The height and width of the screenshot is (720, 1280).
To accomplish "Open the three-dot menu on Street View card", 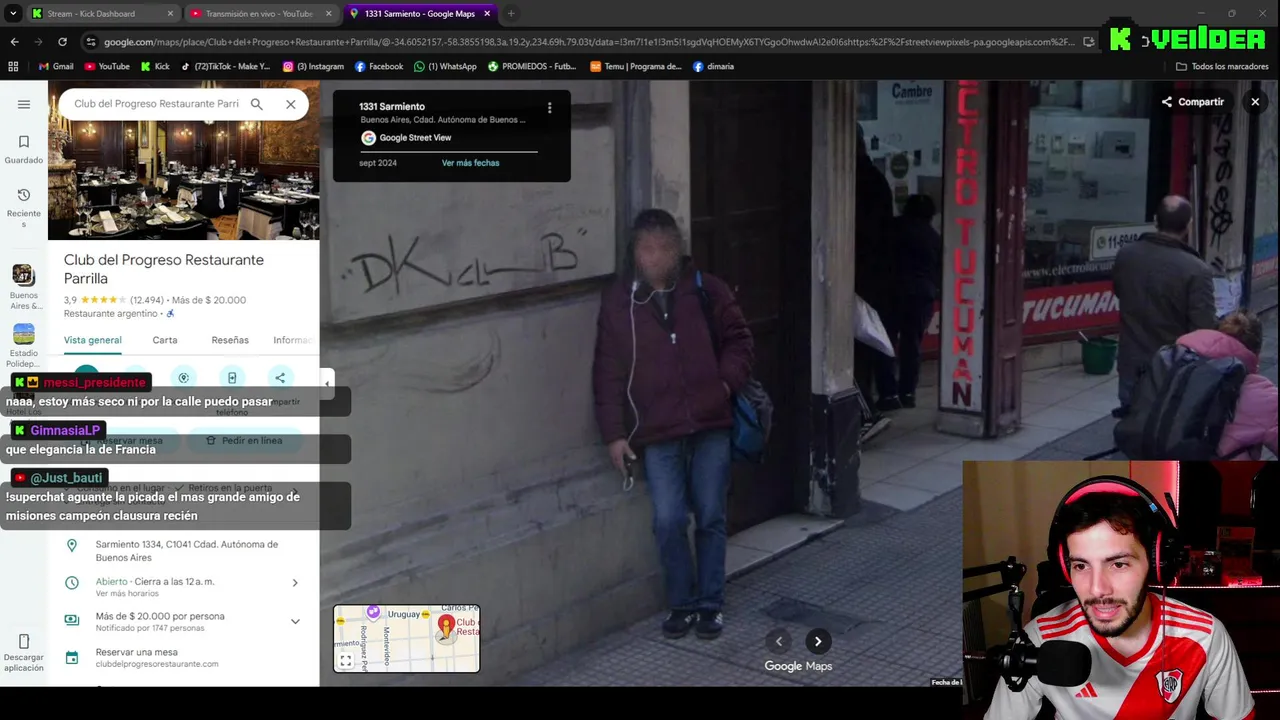I will click(x=549, y=108).
